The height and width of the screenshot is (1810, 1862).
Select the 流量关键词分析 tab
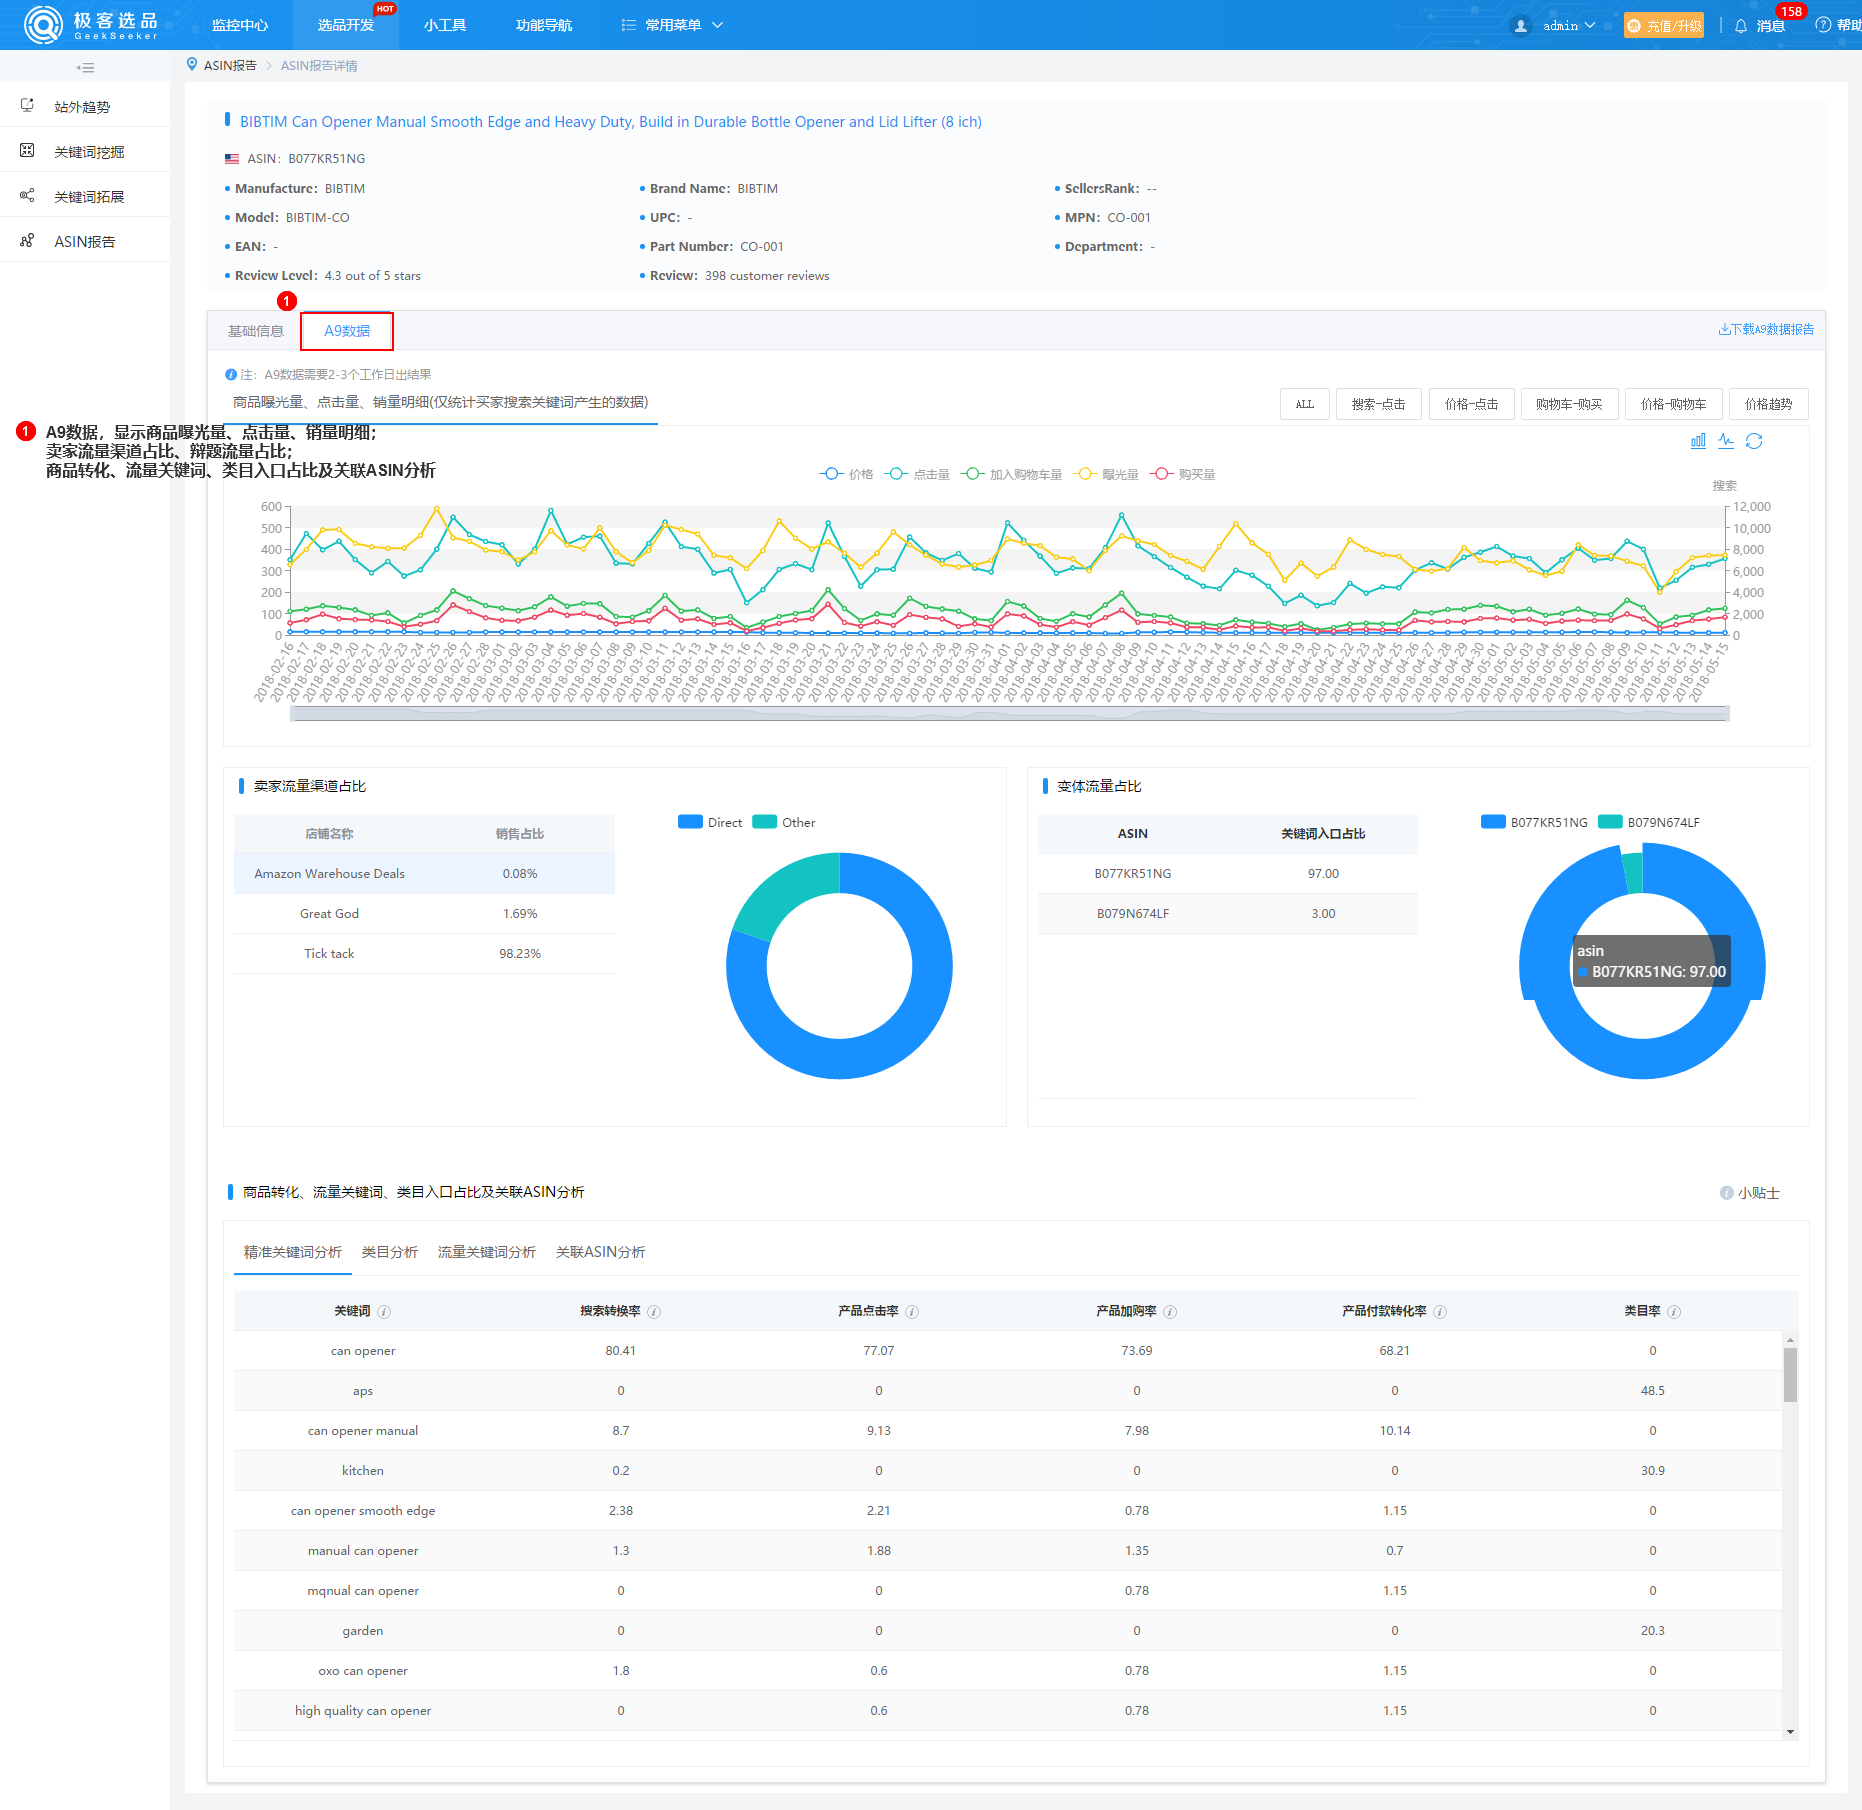click(x=487, y=1252)
